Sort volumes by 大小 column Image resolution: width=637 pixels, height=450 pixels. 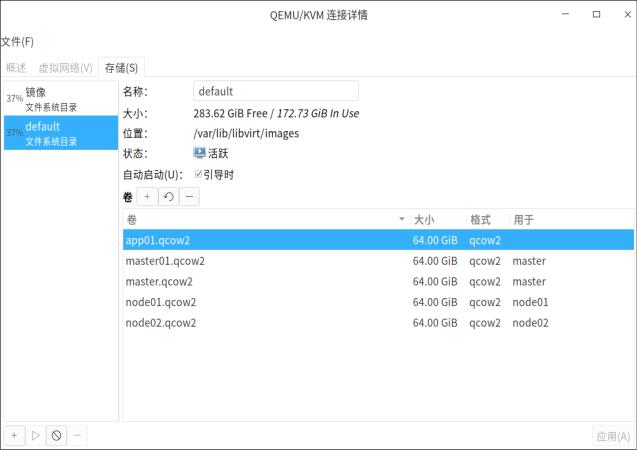pos(437,219)
